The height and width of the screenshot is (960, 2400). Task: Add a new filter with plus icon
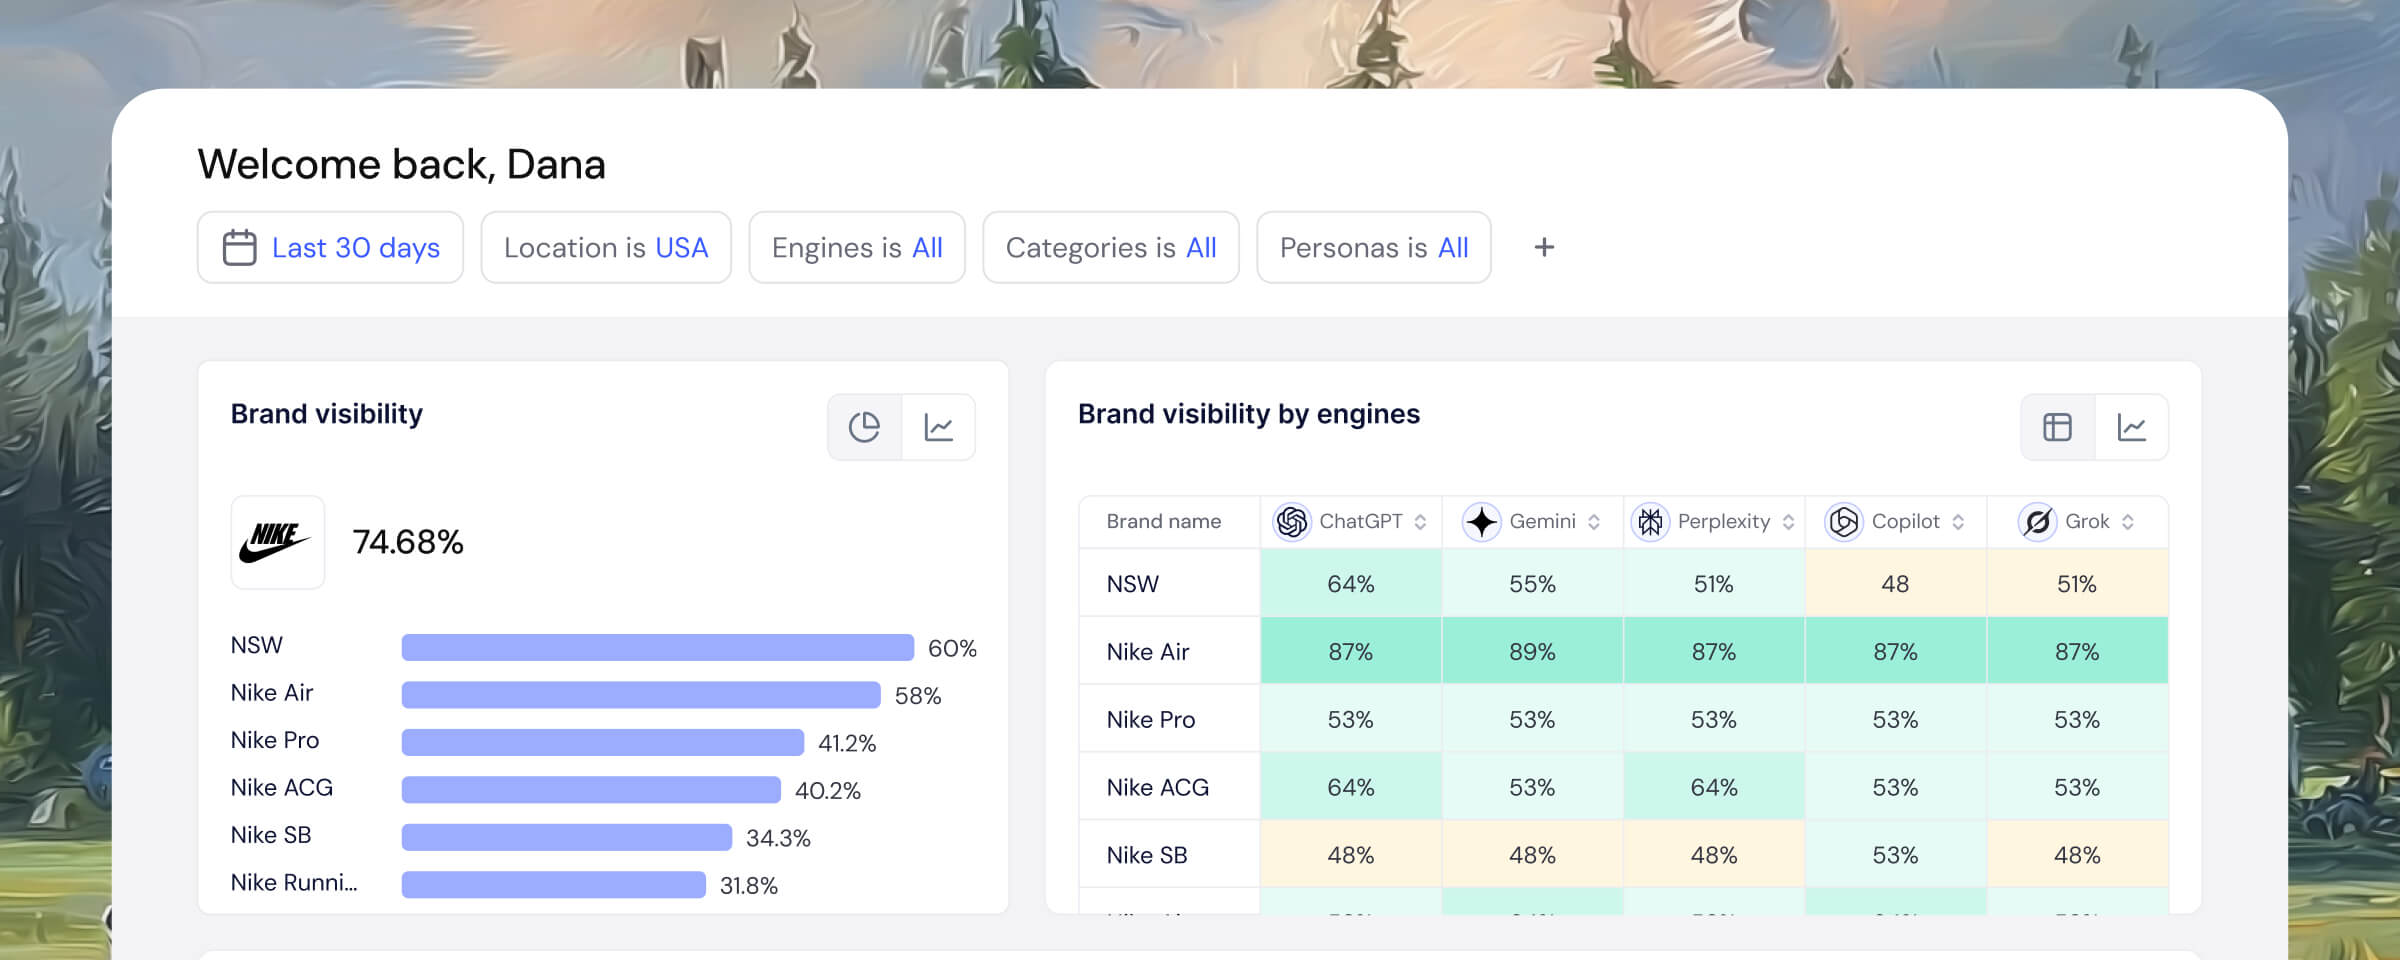point(1544,247)
